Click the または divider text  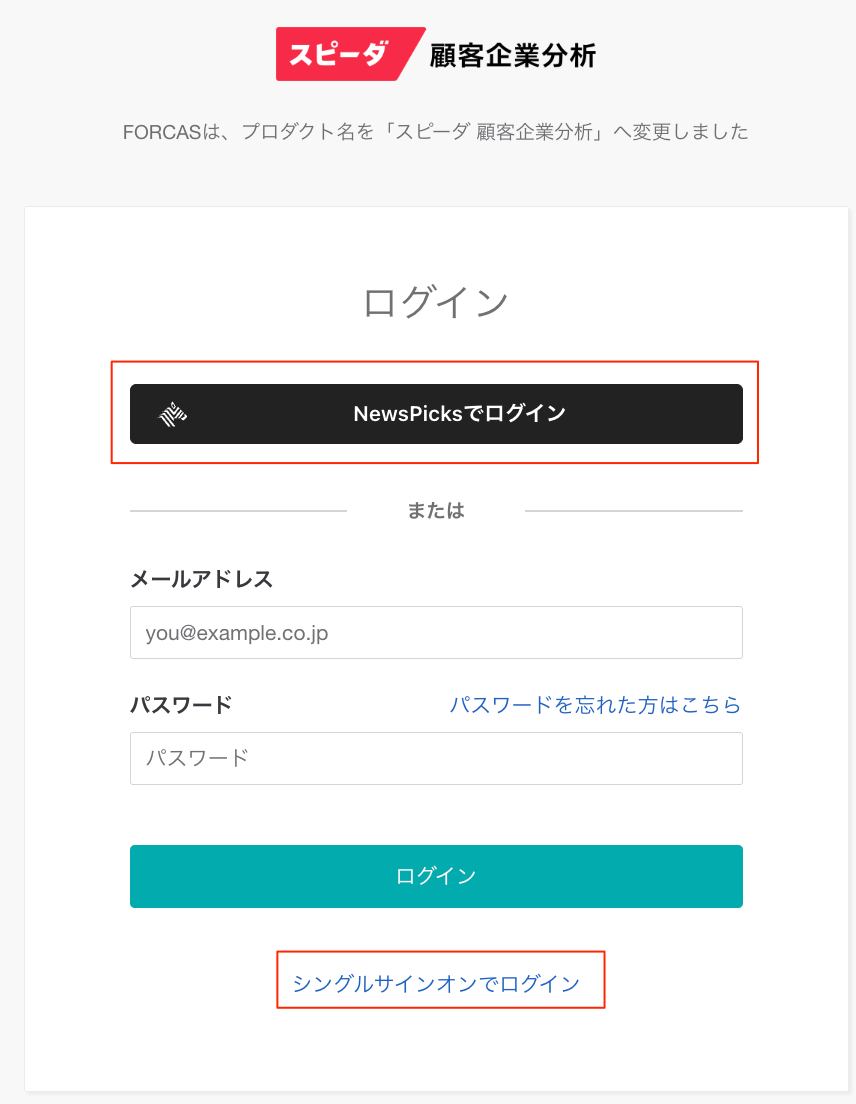coord(436,510)
